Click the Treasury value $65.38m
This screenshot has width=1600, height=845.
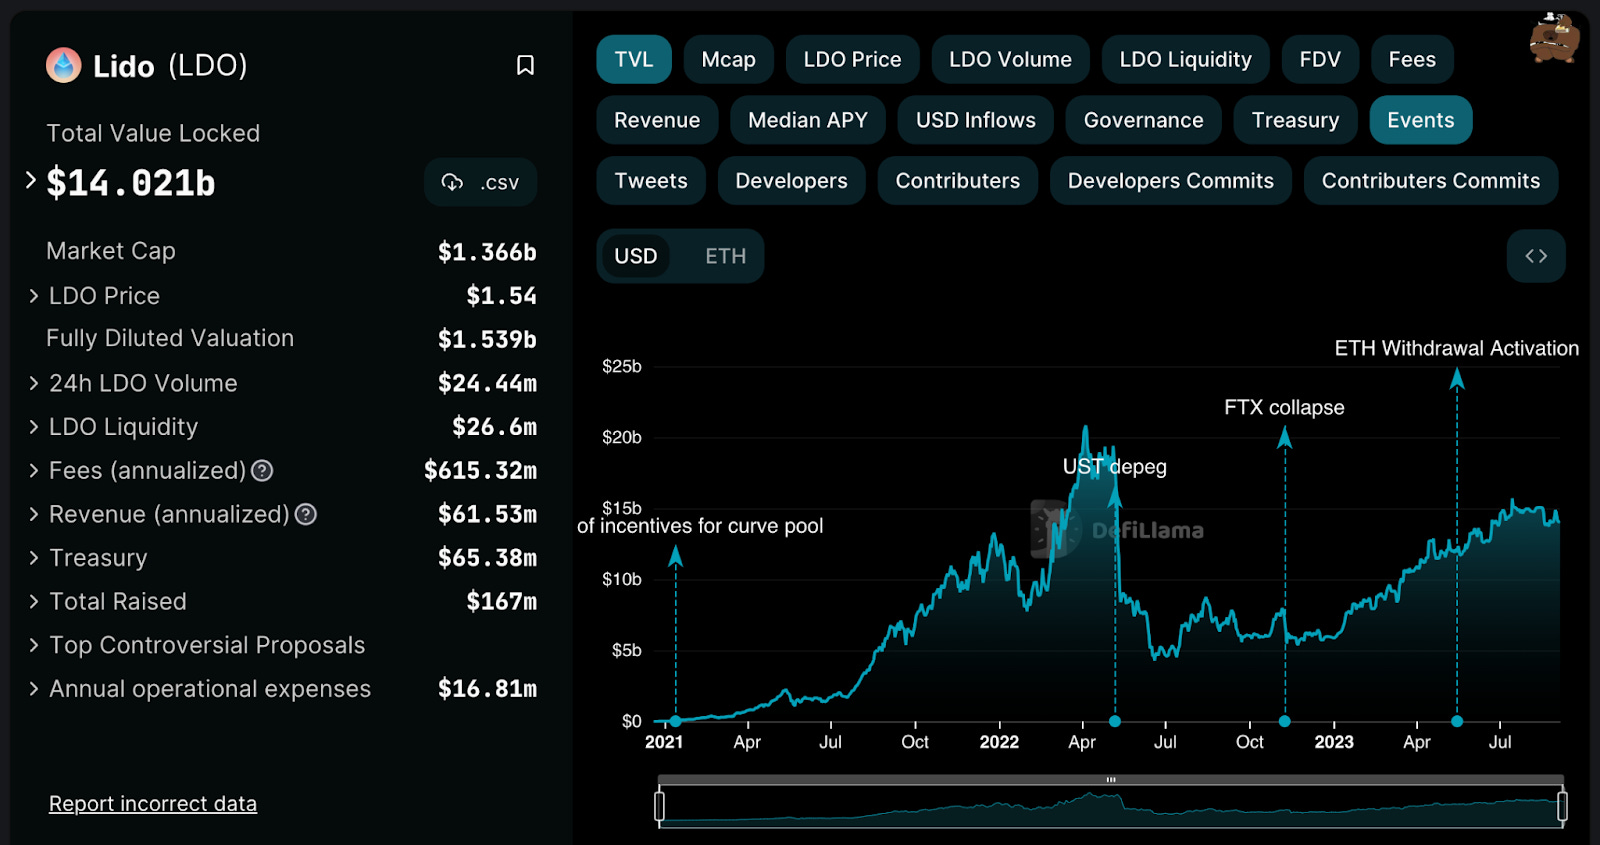pyautogui.click(x=487, y=558)
